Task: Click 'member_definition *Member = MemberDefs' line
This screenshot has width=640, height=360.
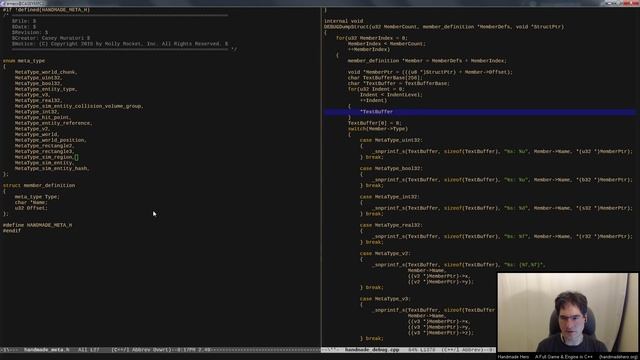Action: pos(427,61)
